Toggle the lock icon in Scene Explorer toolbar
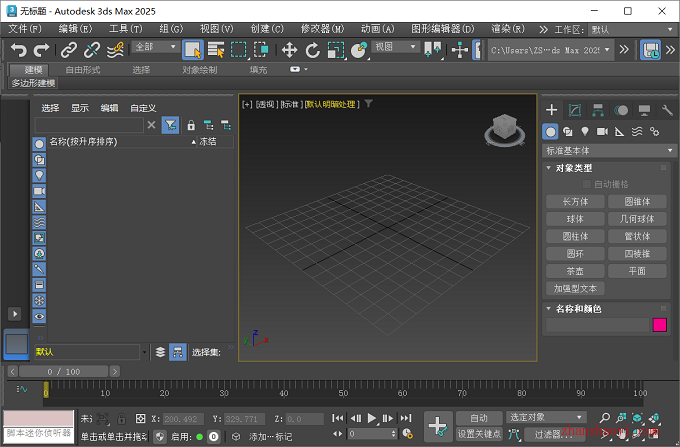 click(191, 125)
